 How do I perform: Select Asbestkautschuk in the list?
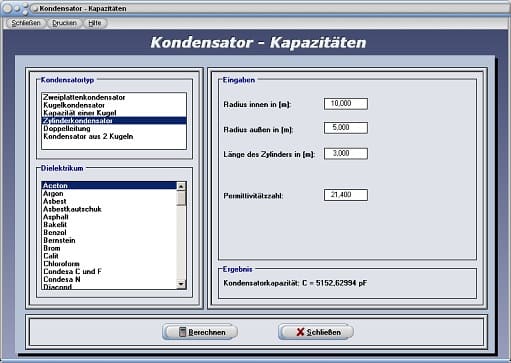click(x=109, y=209)
